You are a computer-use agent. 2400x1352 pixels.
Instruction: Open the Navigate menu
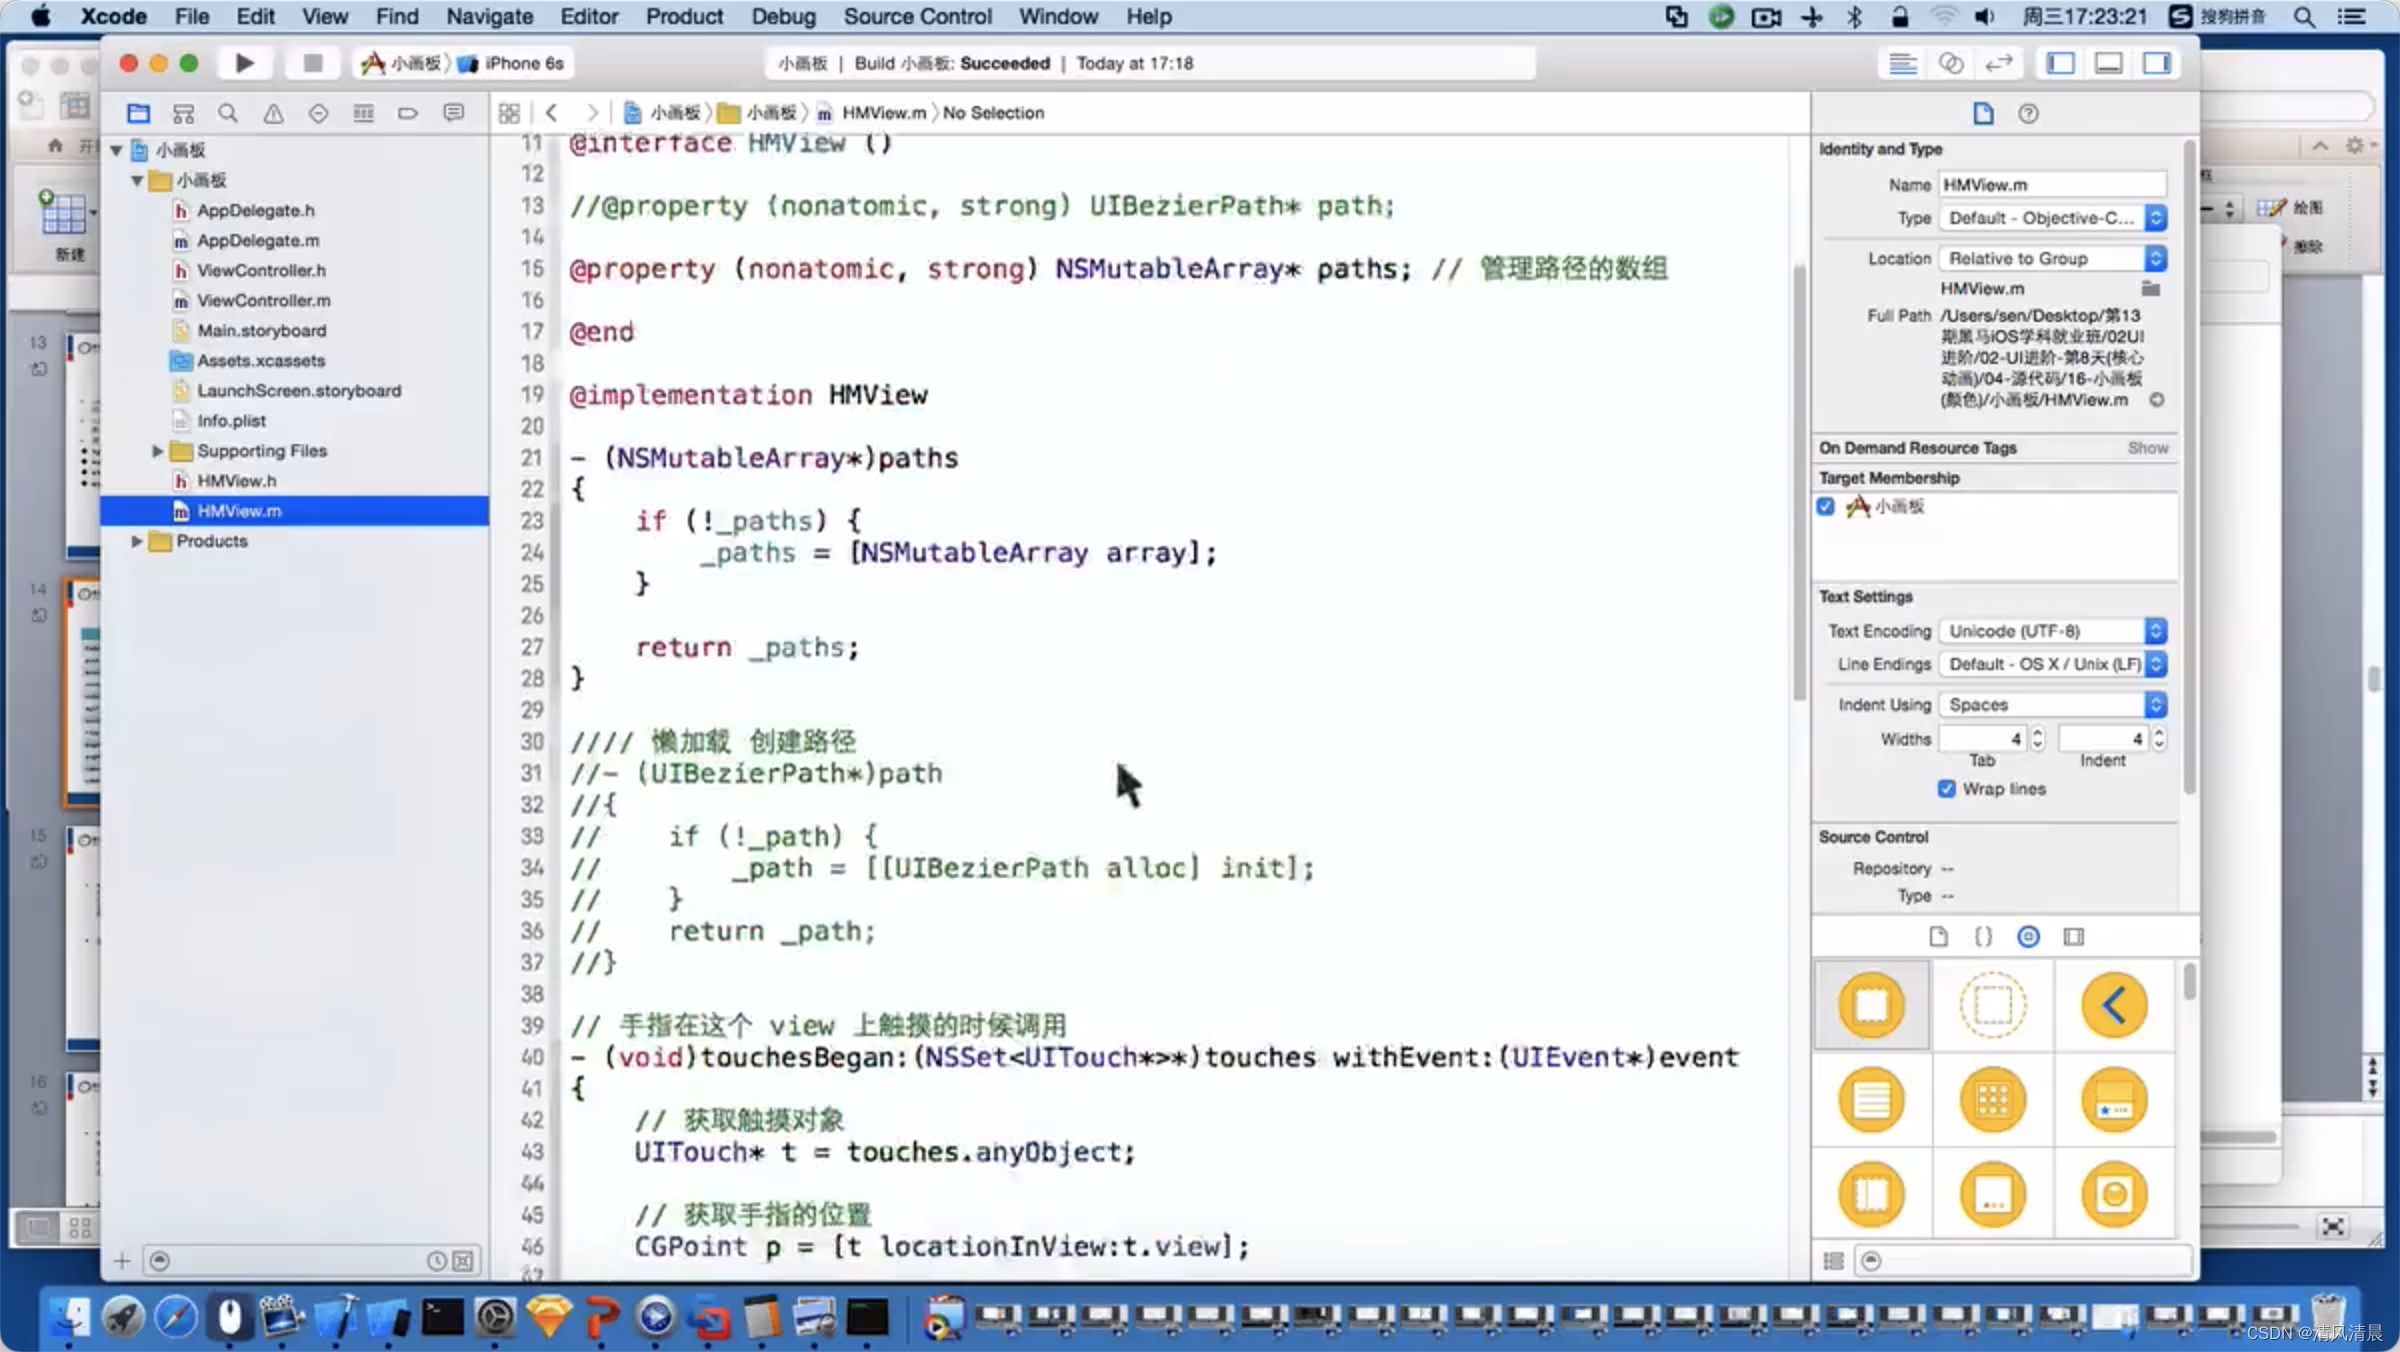pos(489,16)
